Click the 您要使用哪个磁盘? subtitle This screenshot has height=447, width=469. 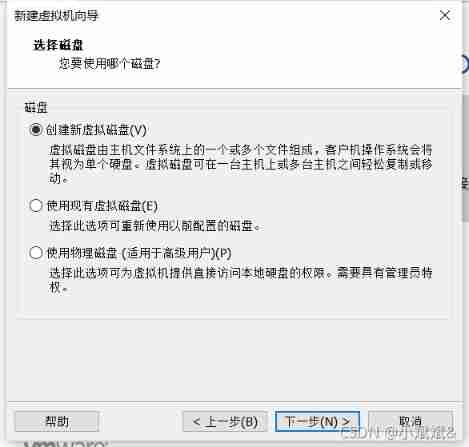[x=110, y=63]
